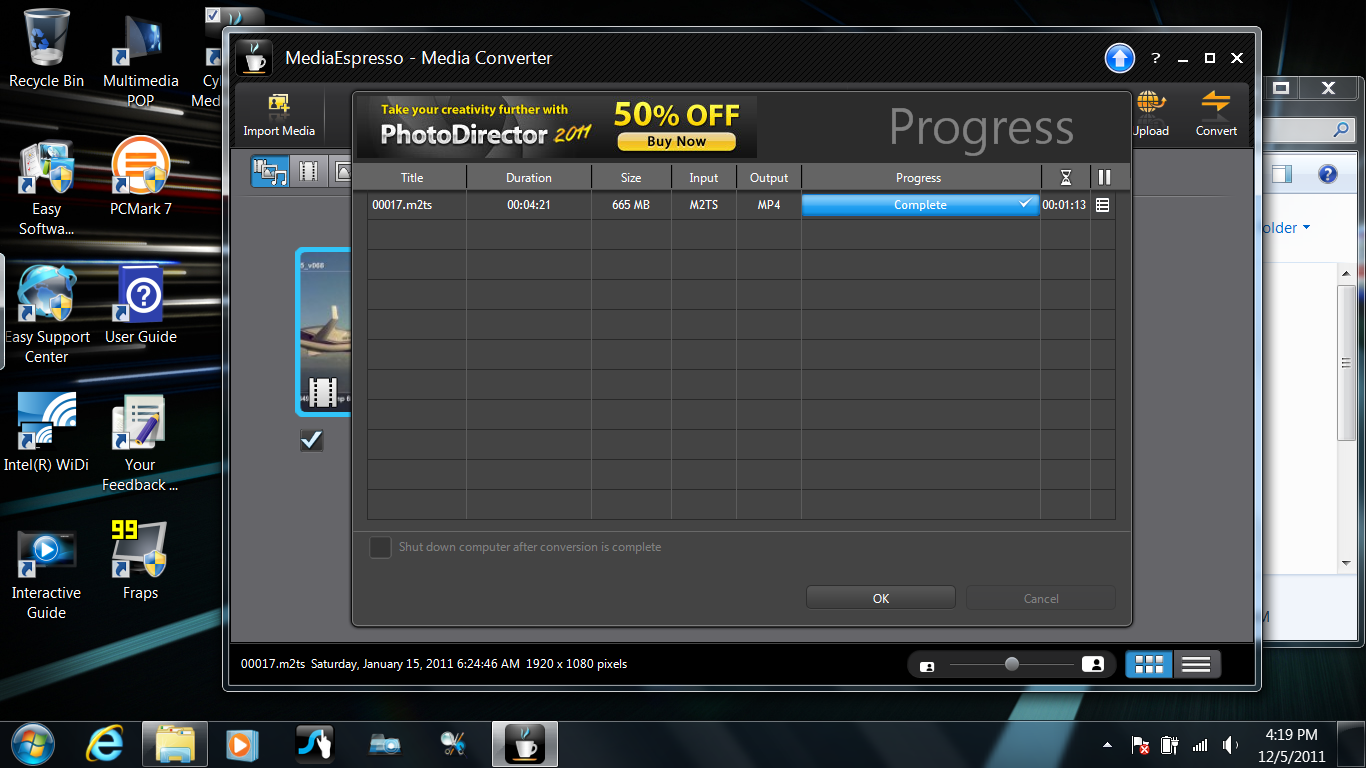This screenshot has height=768, width=1366.
Task: Click Snipping Tool taskbar icon
Action: [453, 745]
